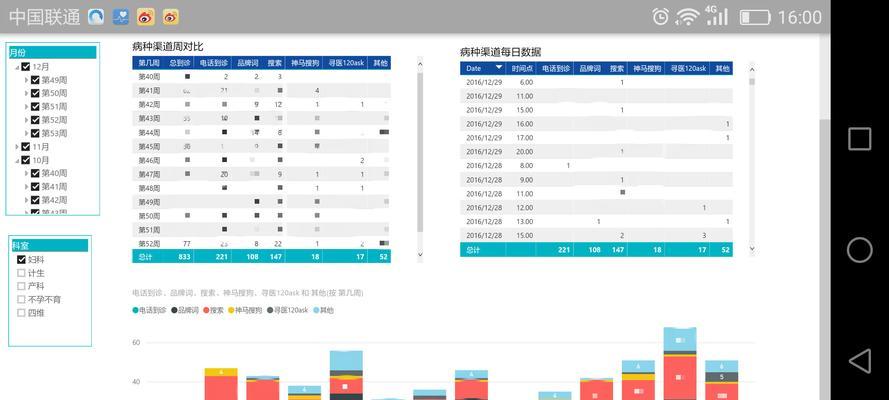Uncheck the 妇科 department checkbox

coord(22,259)
